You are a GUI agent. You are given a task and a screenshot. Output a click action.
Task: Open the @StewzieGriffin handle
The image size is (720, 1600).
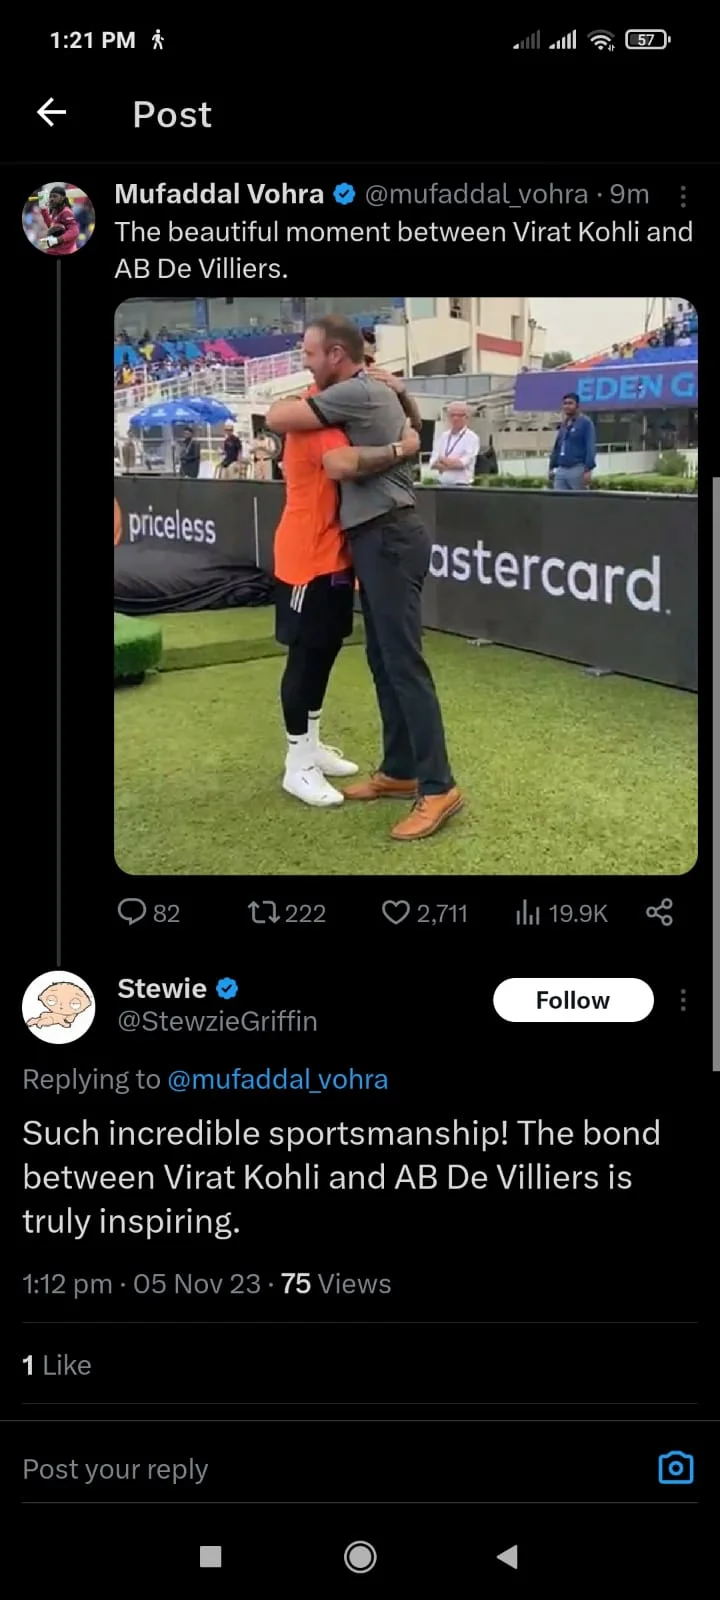point(217,1022)
